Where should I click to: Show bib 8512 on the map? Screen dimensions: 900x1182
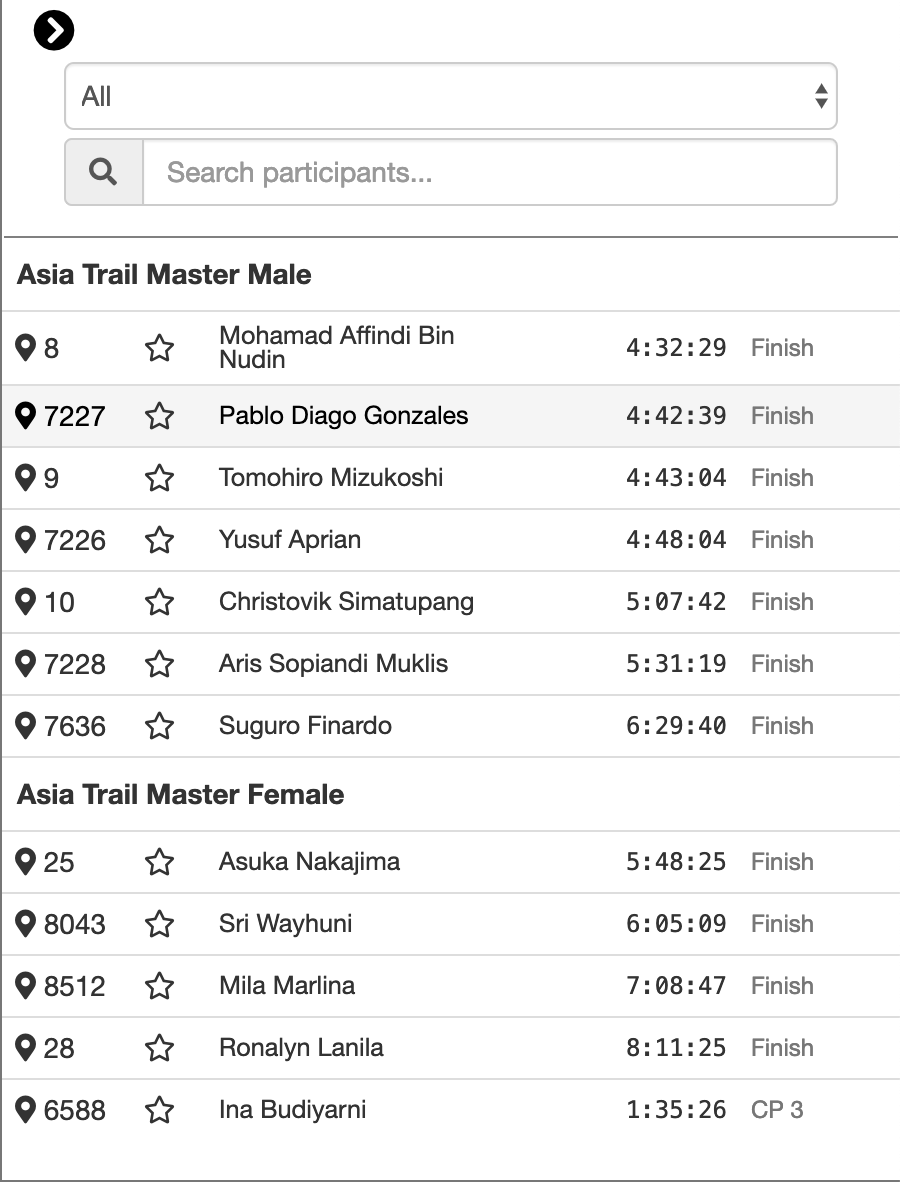[26, 985]
